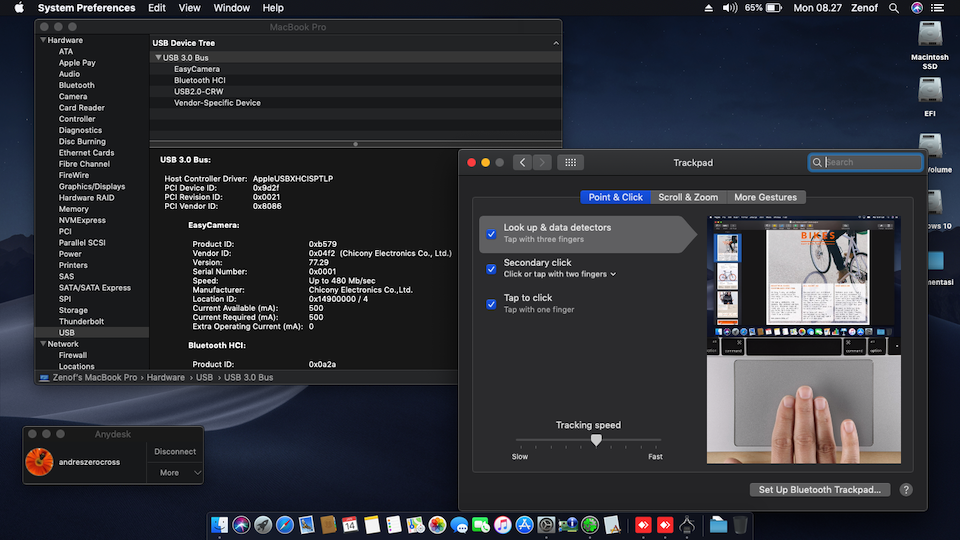Select EasyCamera in USB device tree
Viewport: 960px width, 540px height.
pyautogui.click(x=197, y=69)
